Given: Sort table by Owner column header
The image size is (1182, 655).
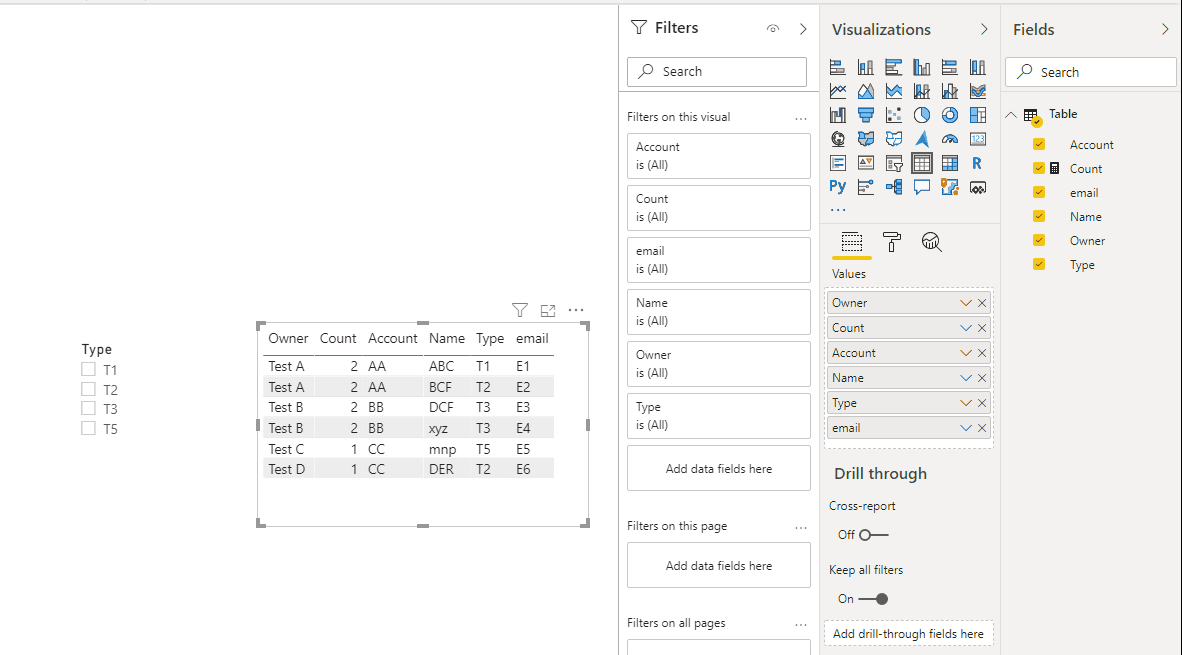Looking at the screenshot, I should point(288,338).
